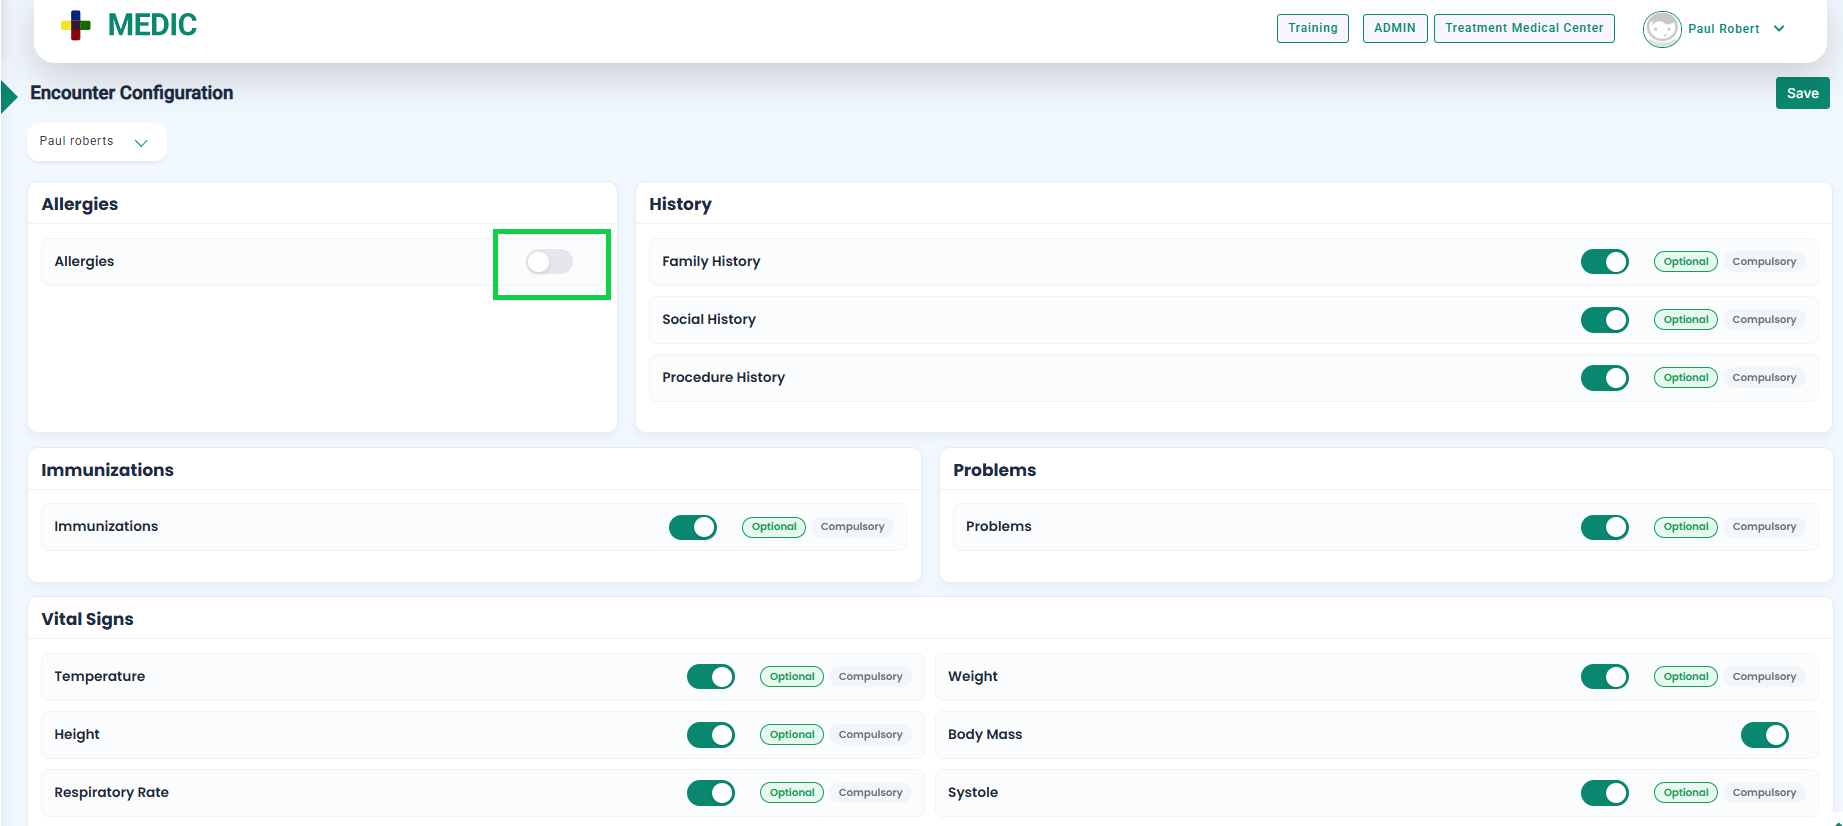Click the ADMIN header button
This screenshot has height=826, width=1843.
coord(1394,28)
